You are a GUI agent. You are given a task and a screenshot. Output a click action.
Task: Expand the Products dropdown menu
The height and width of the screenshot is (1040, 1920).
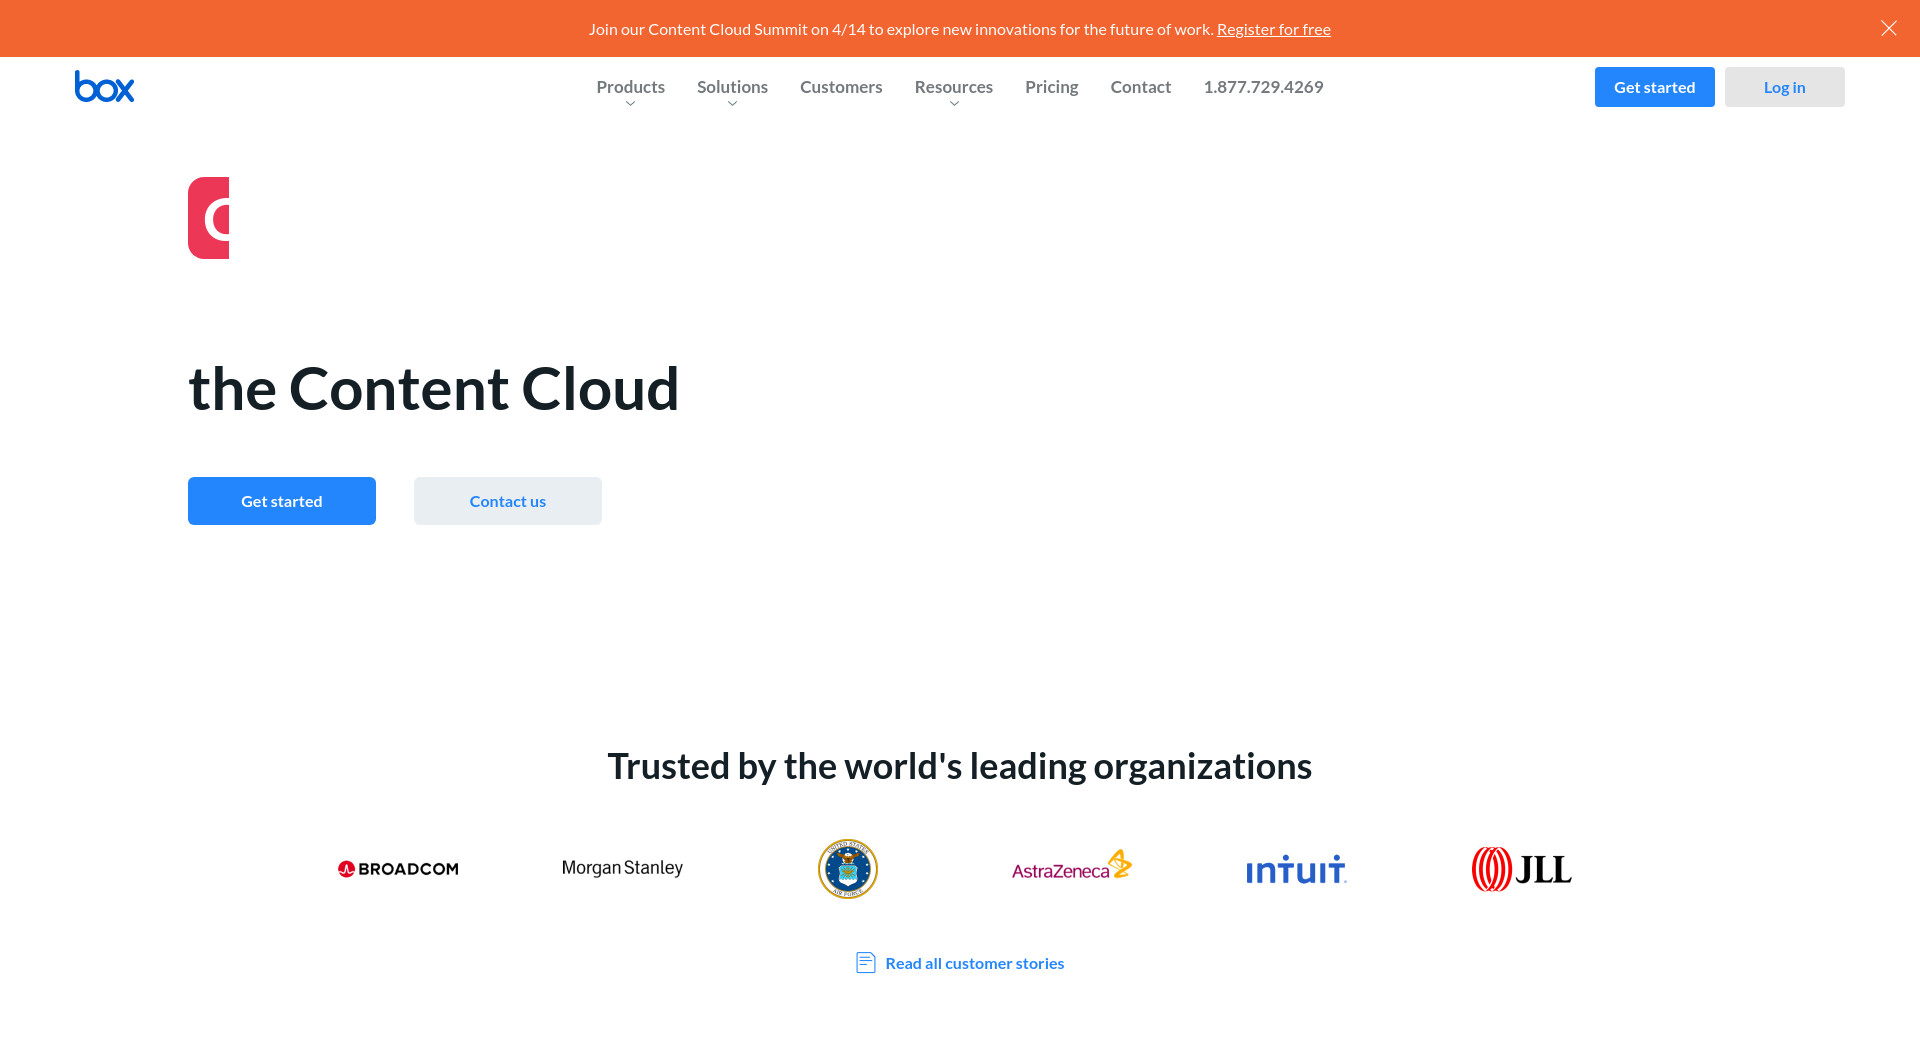(630, 88)
